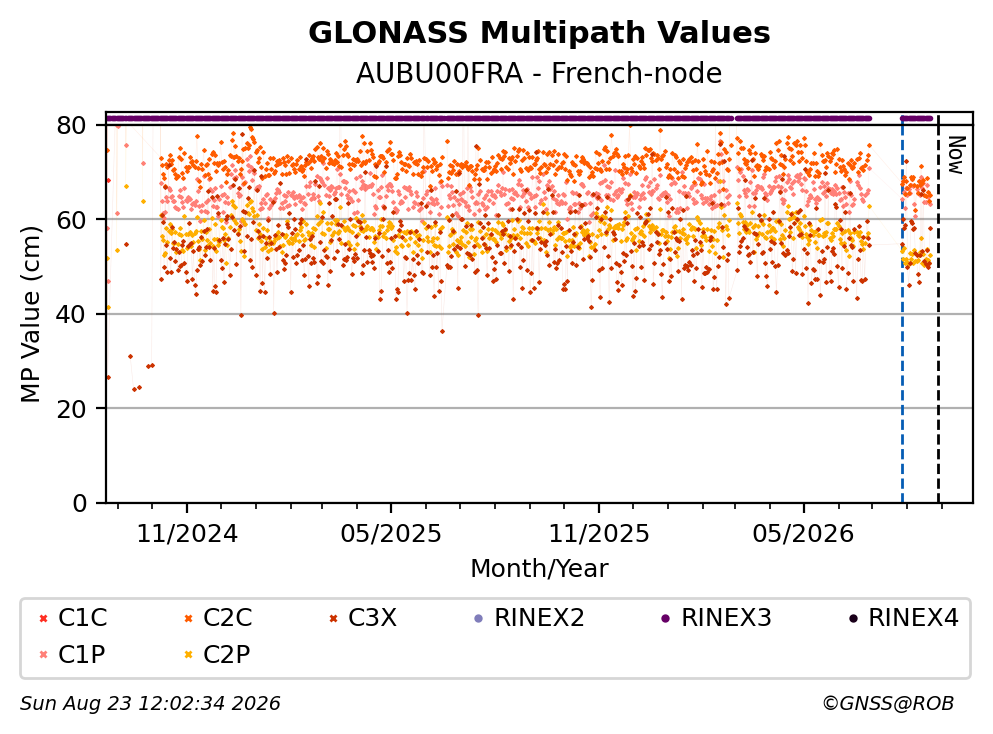This screenshot has width=993, height=734.
Task: Click the blue dashed vertical line
Action: [902, 308]
